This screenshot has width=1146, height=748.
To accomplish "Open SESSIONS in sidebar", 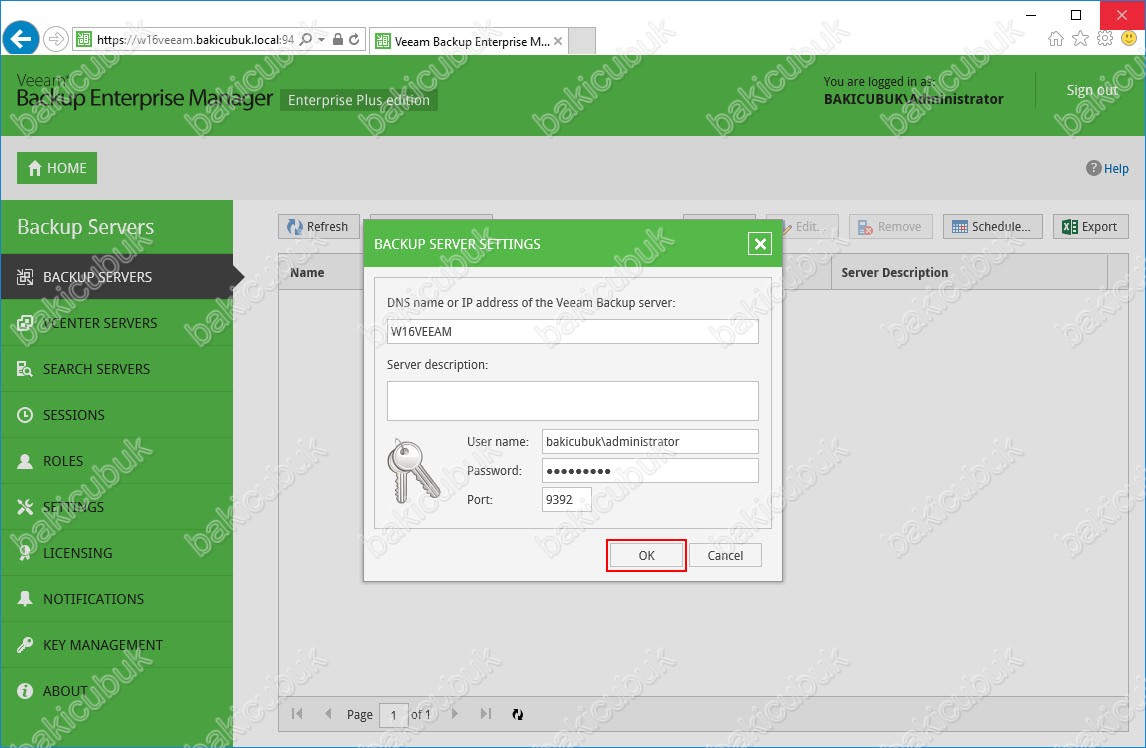I will [x=117, y=415].
